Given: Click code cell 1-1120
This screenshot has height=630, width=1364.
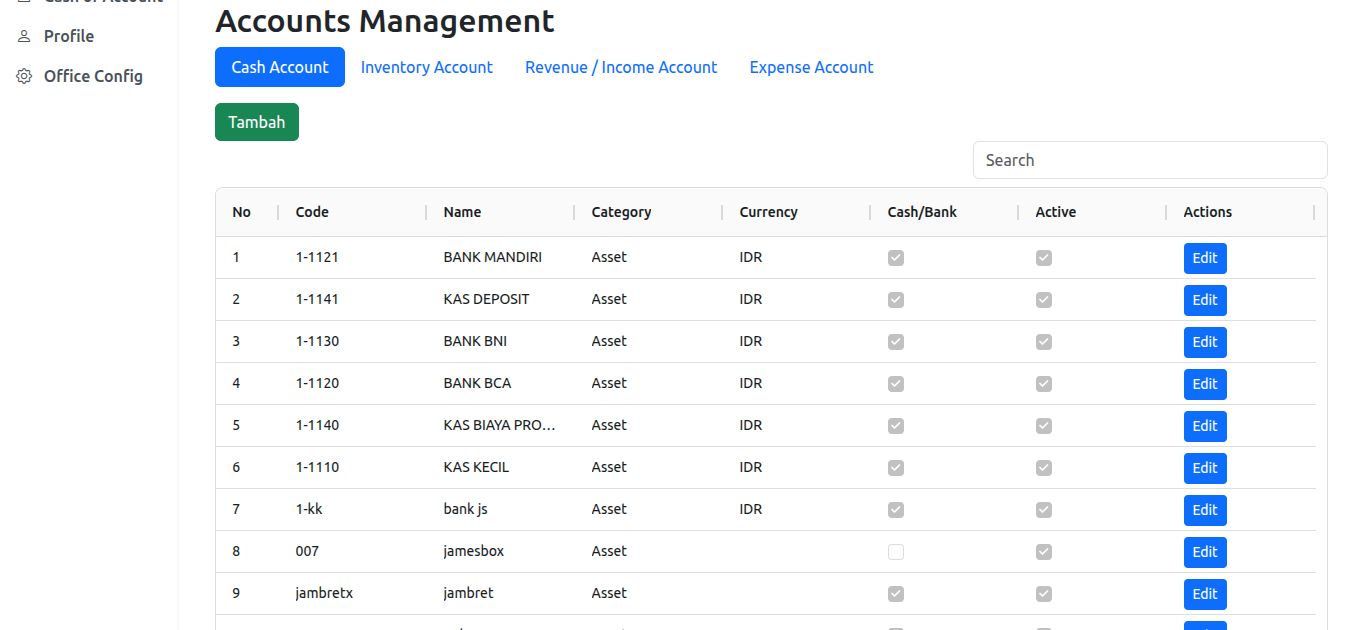Looking at the screenshot, I should point(317,383).
